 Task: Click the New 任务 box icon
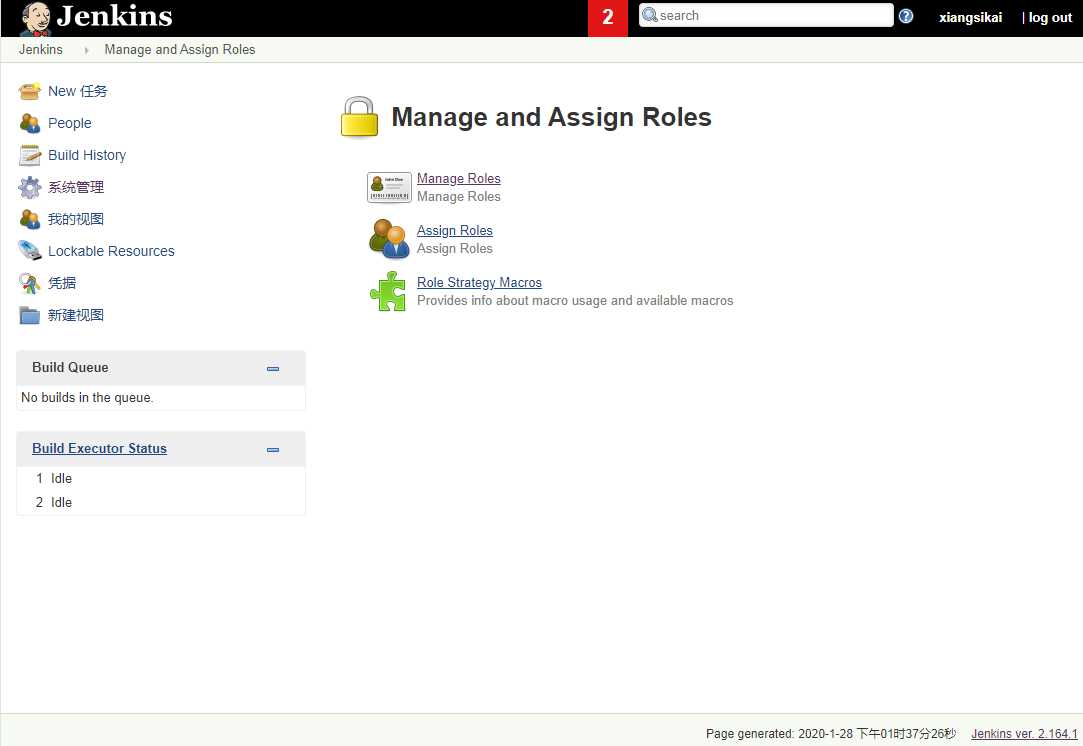point(30,91)
